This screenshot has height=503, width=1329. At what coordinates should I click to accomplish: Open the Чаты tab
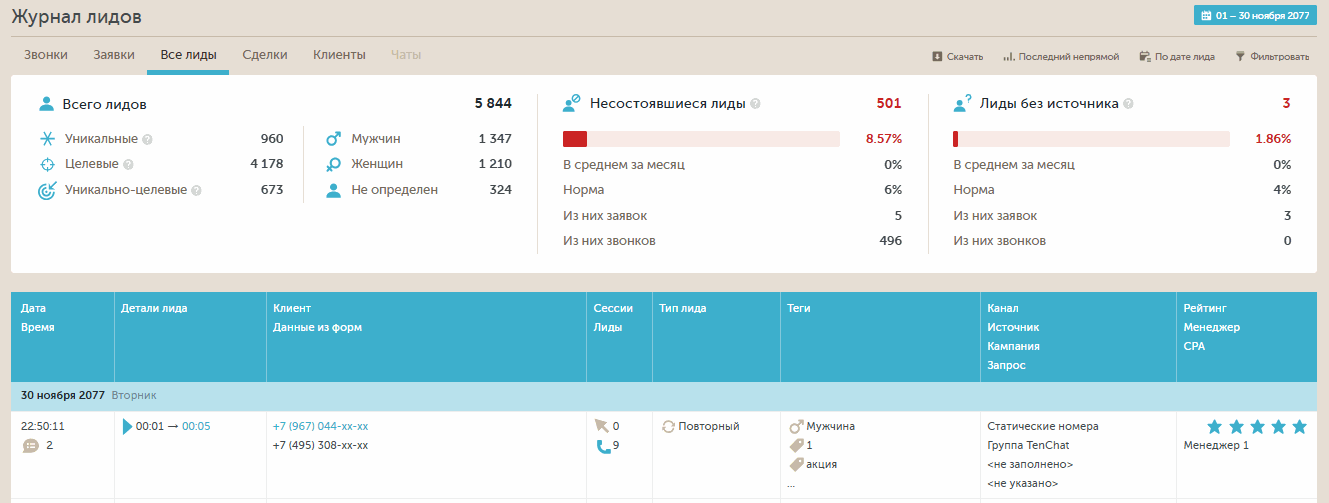pyautogui.click(x=406, y=54)
